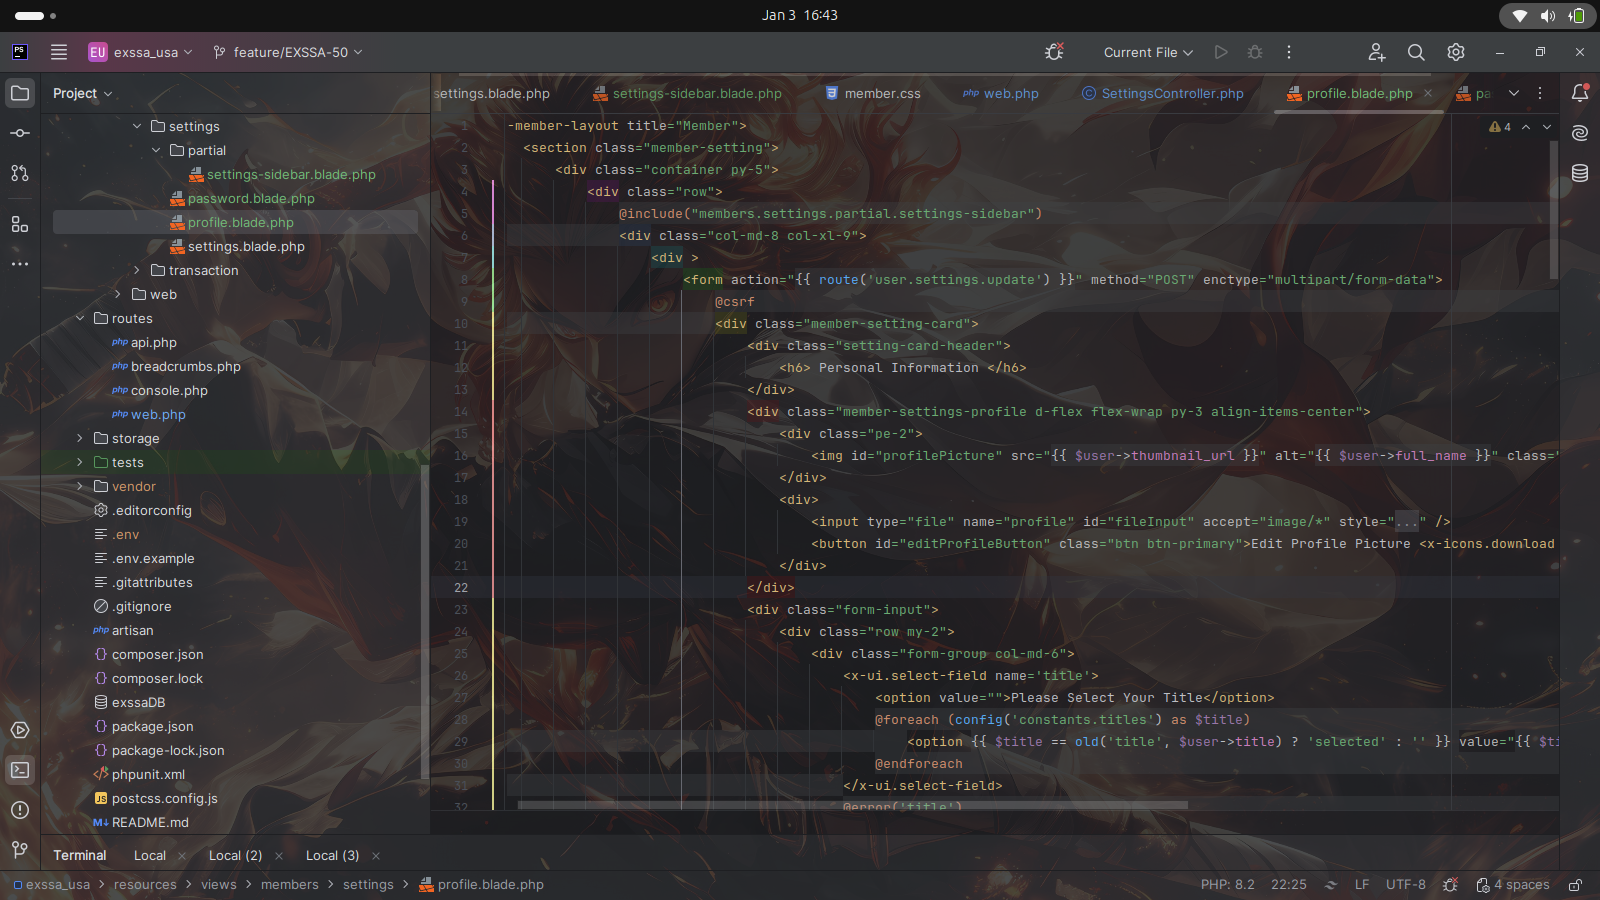Click the members breadcrumb
This screenshot has width=1600, height=900.
pyautogui.click(x=290, y=885)
